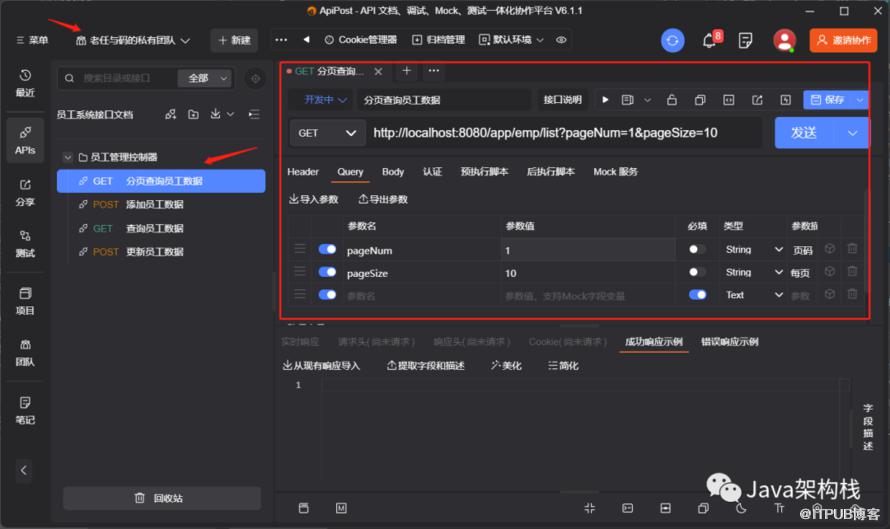Click the share export icon in request toolbar
Screen dimensions: 890x529
click(757, 100)
